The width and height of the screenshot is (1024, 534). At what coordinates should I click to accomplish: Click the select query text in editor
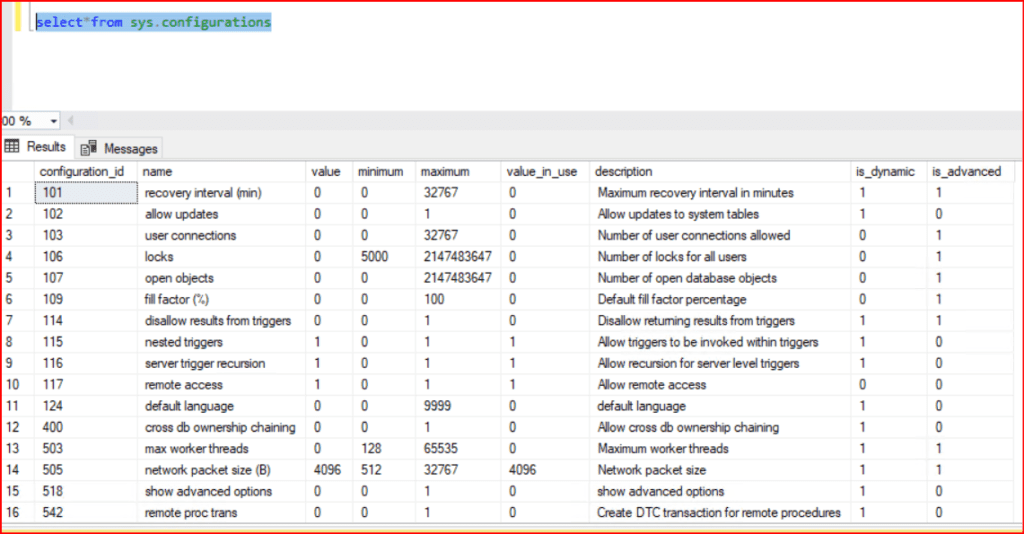point(153,22)
